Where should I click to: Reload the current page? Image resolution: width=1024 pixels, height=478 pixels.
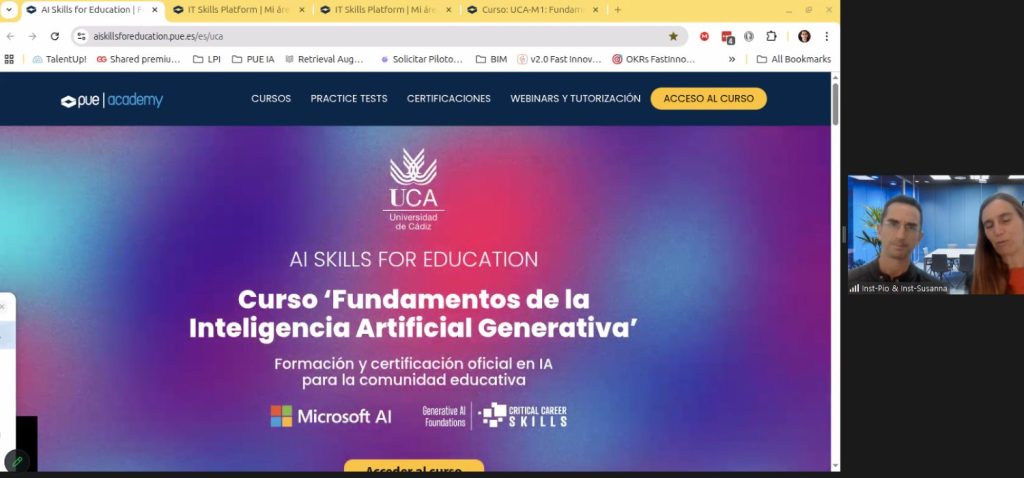pyautogui.click(x=55, y=36)
